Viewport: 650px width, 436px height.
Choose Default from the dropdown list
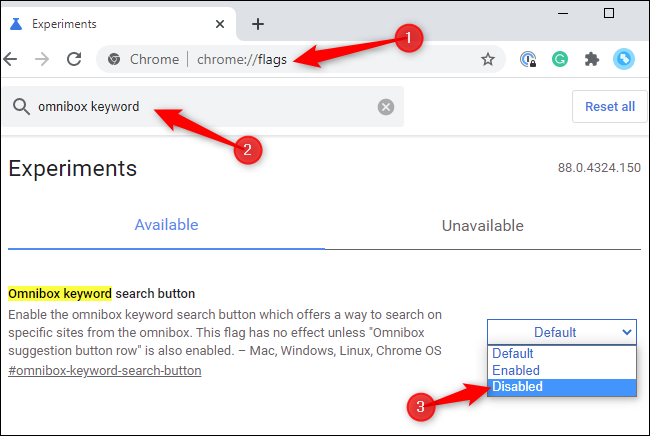tap(562, 354)
